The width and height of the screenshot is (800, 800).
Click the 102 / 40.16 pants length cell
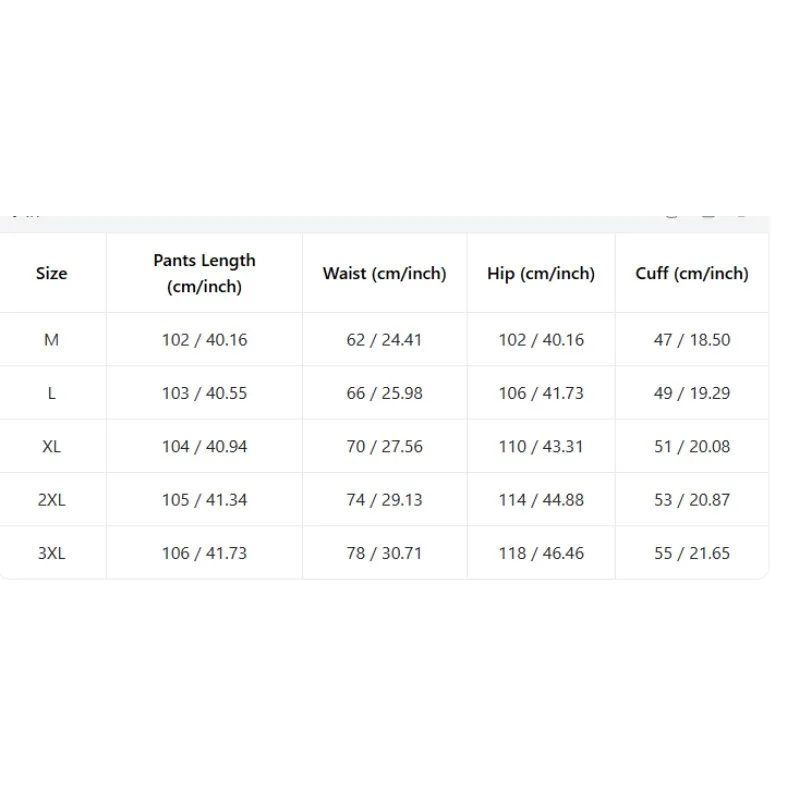[x=204, y=340]
